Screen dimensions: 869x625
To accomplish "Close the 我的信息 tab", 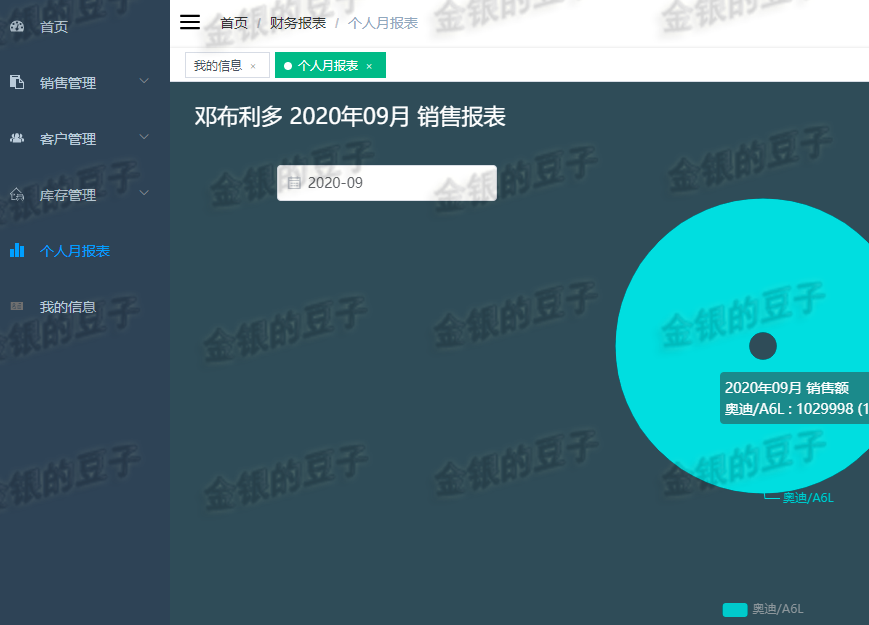I will 253,65.
